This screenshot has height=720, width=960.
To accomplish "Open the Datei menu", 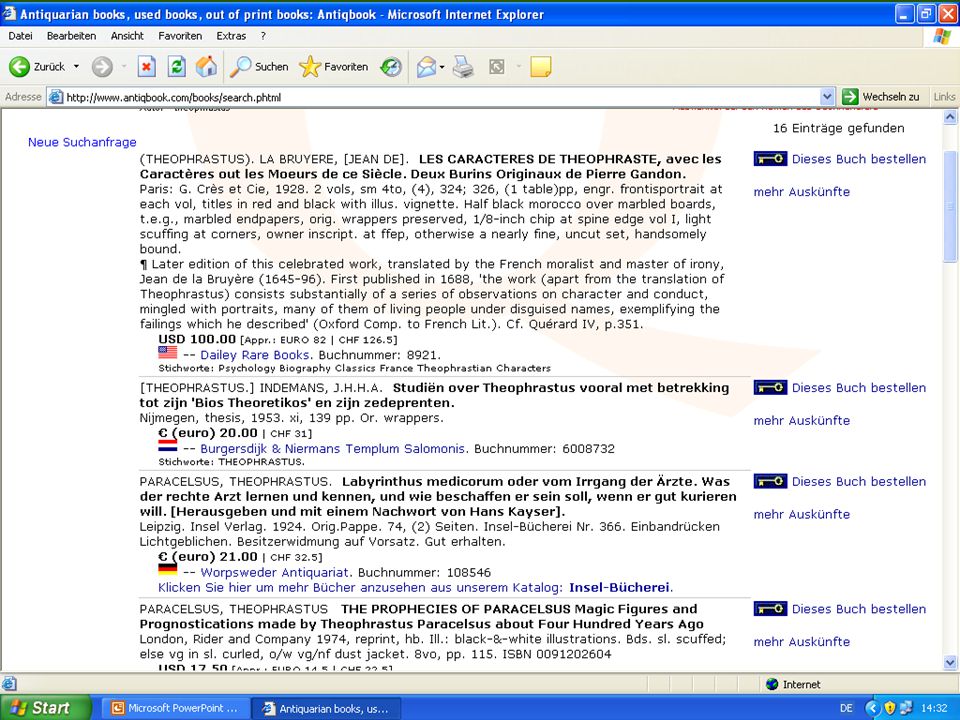I will click(x=20, y=36).
